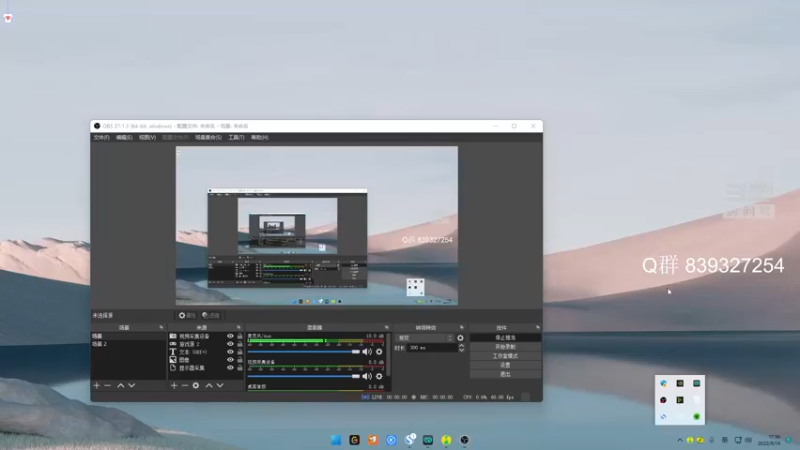Toggle lock on text GDI+ source
This screenshot has width=800, height=450.
tap(240, 352)
